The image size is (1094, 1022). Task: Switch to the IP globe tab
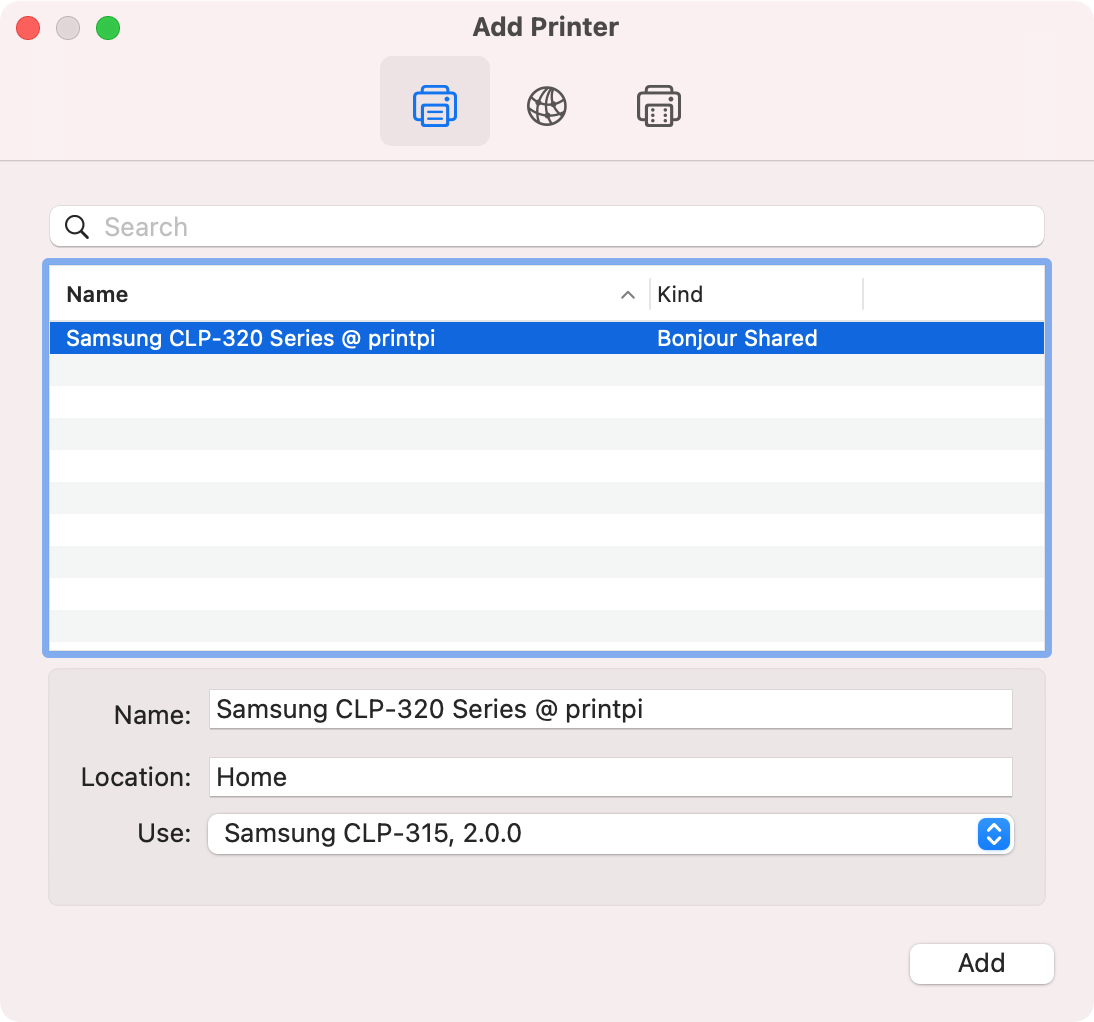(x=547, y=104)
